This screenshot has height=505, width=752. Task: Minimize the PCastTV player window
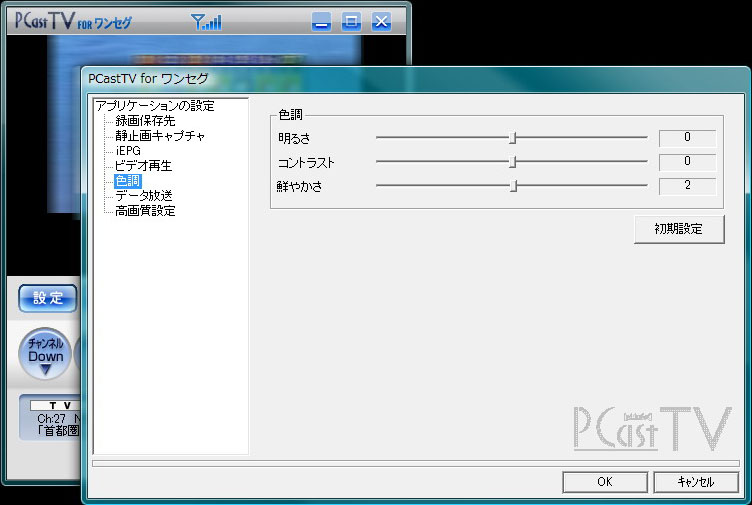point(321,21)
